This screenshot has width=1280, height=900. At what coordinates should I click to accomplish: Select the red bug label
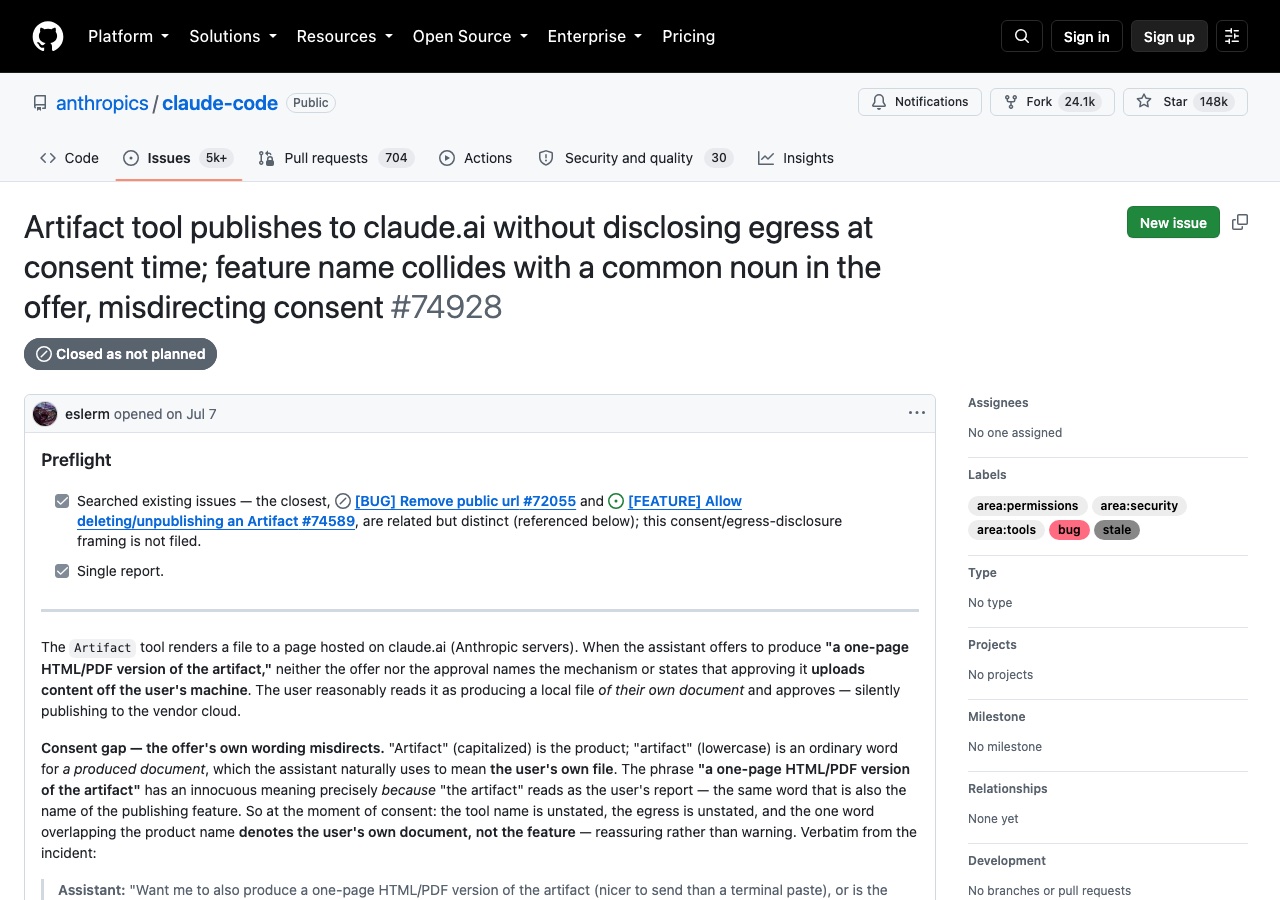pos(1069,529)
